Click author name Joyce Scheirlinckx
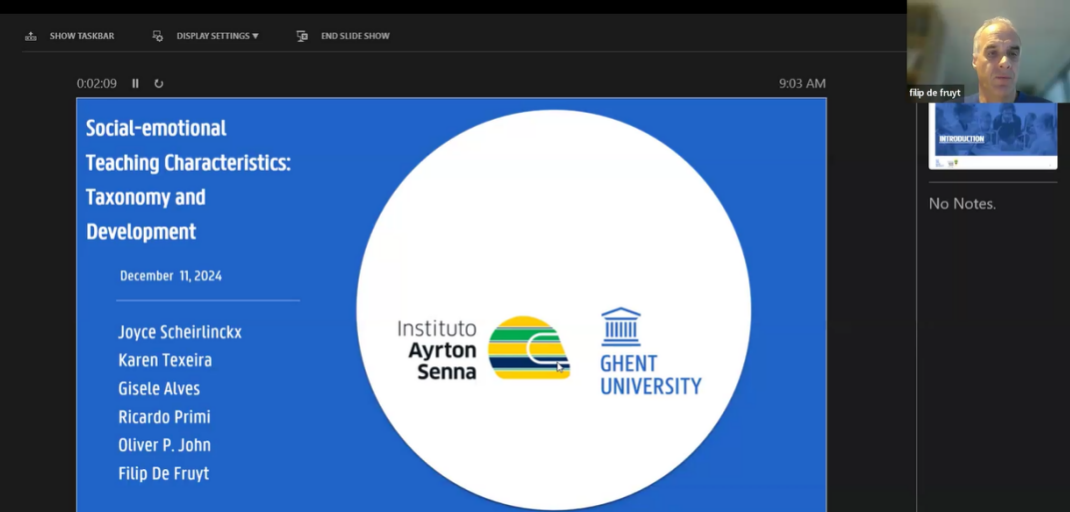This screenshot has width=1070, height=512. (179, 332)
